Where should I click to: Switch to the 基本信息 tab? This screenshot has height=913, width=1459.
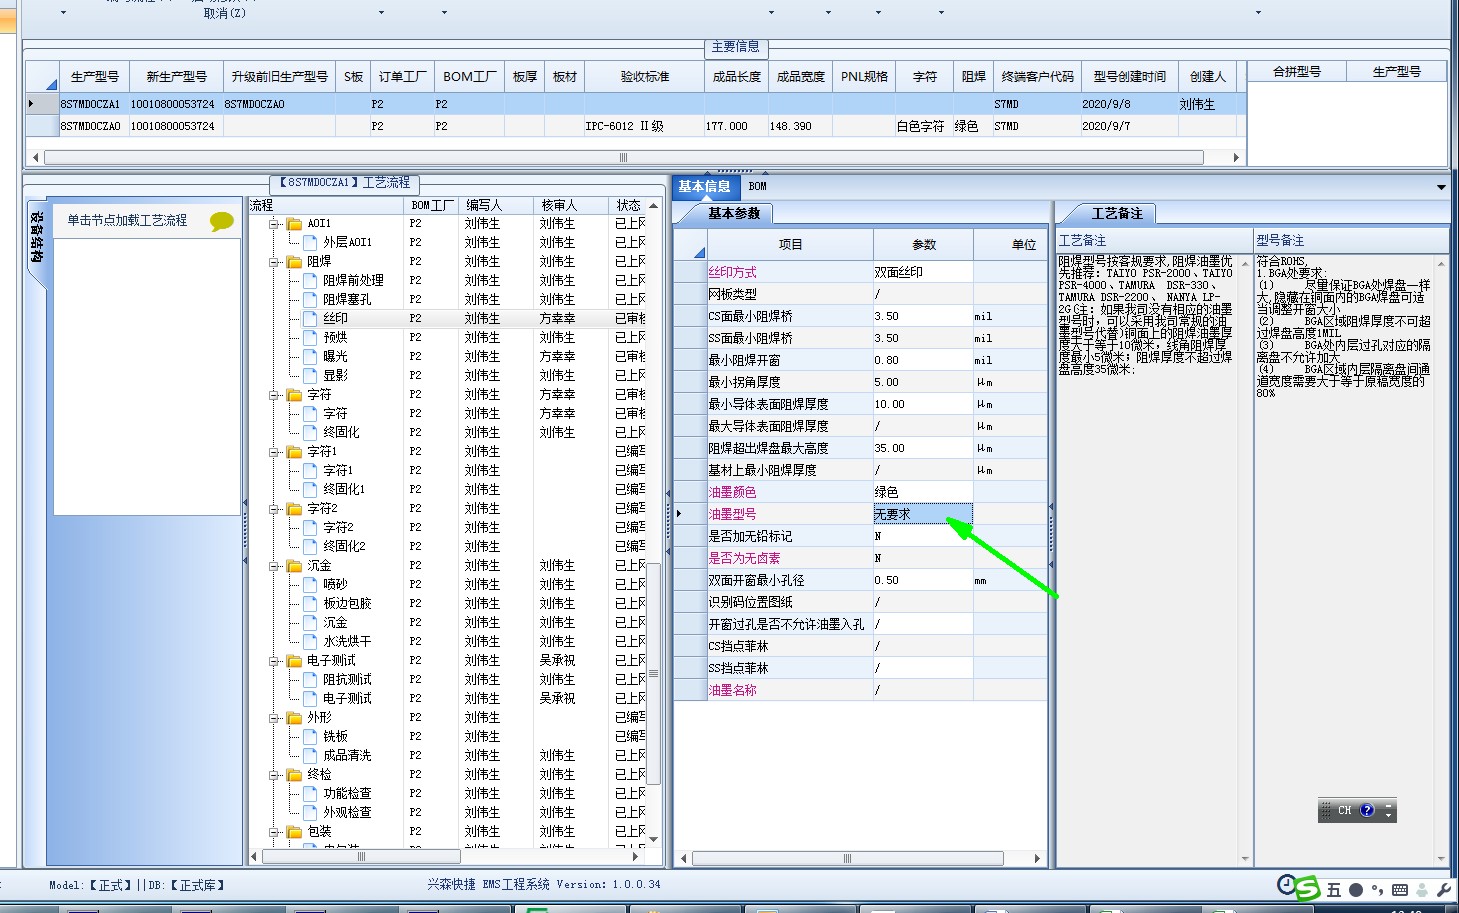click(704, 186)
